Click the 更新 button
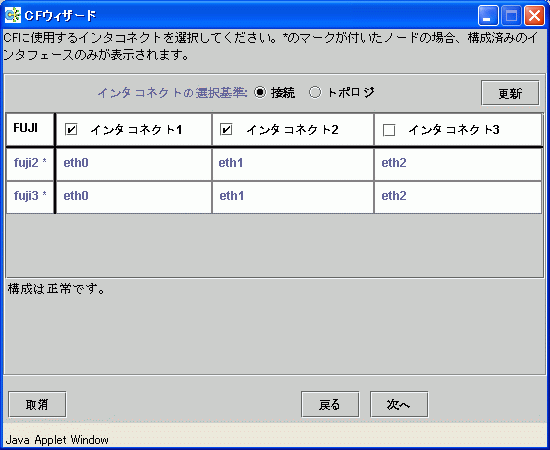The width and height of the screenshot is (550, 450). click(510, 93)
